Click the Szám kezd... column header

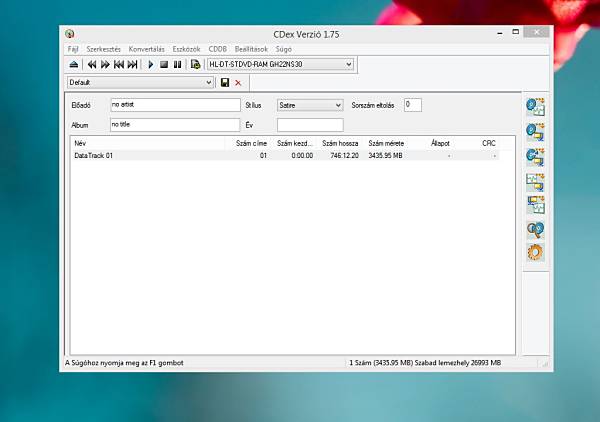pos(294,143)
